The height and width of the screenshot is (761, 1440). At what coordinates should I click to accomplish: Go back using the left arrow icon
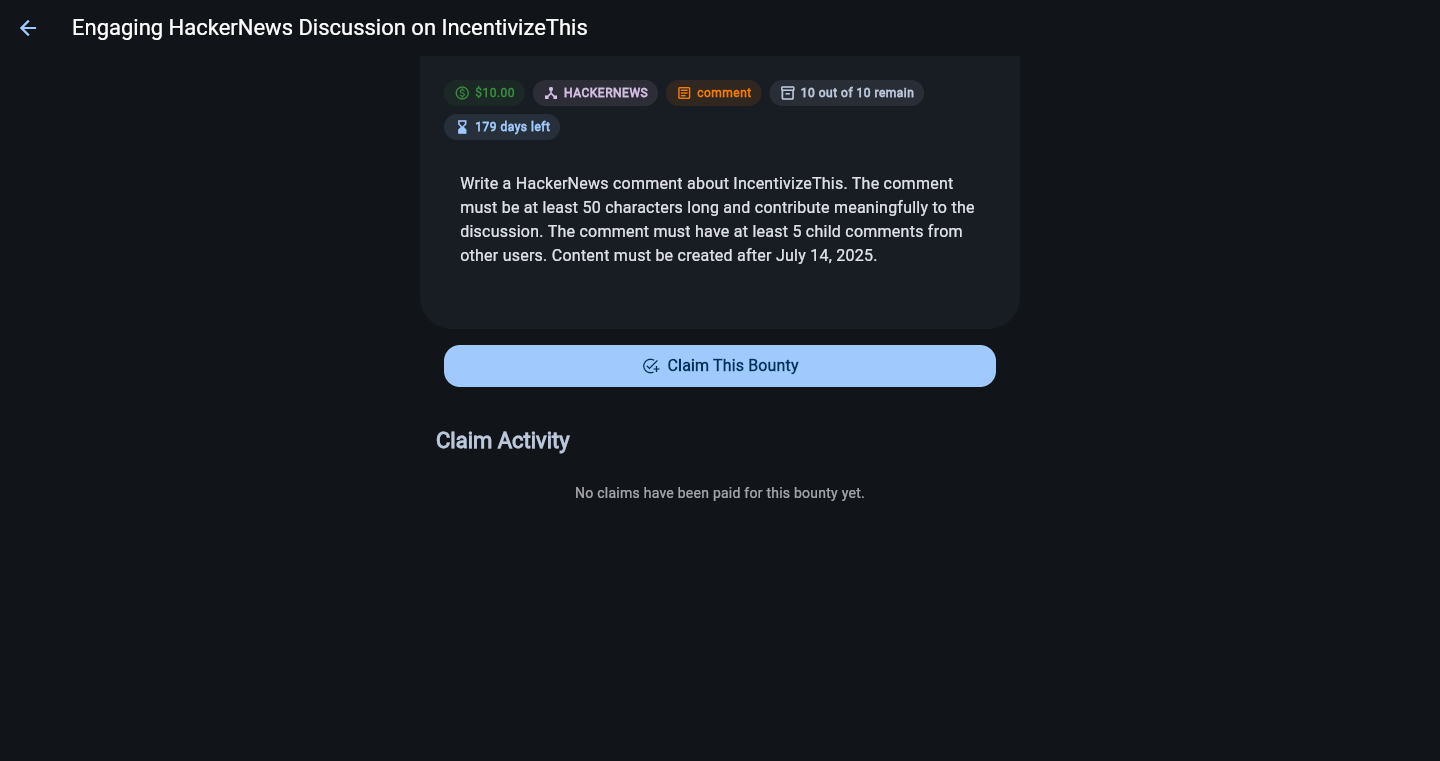(28, 28)
